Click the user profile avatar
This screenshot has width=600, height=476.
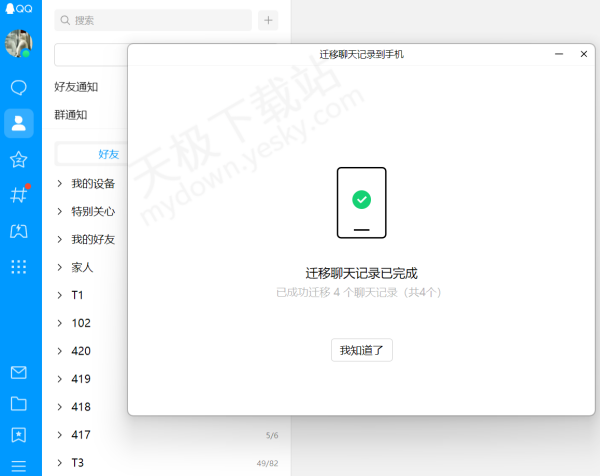[x=19, y=44]
